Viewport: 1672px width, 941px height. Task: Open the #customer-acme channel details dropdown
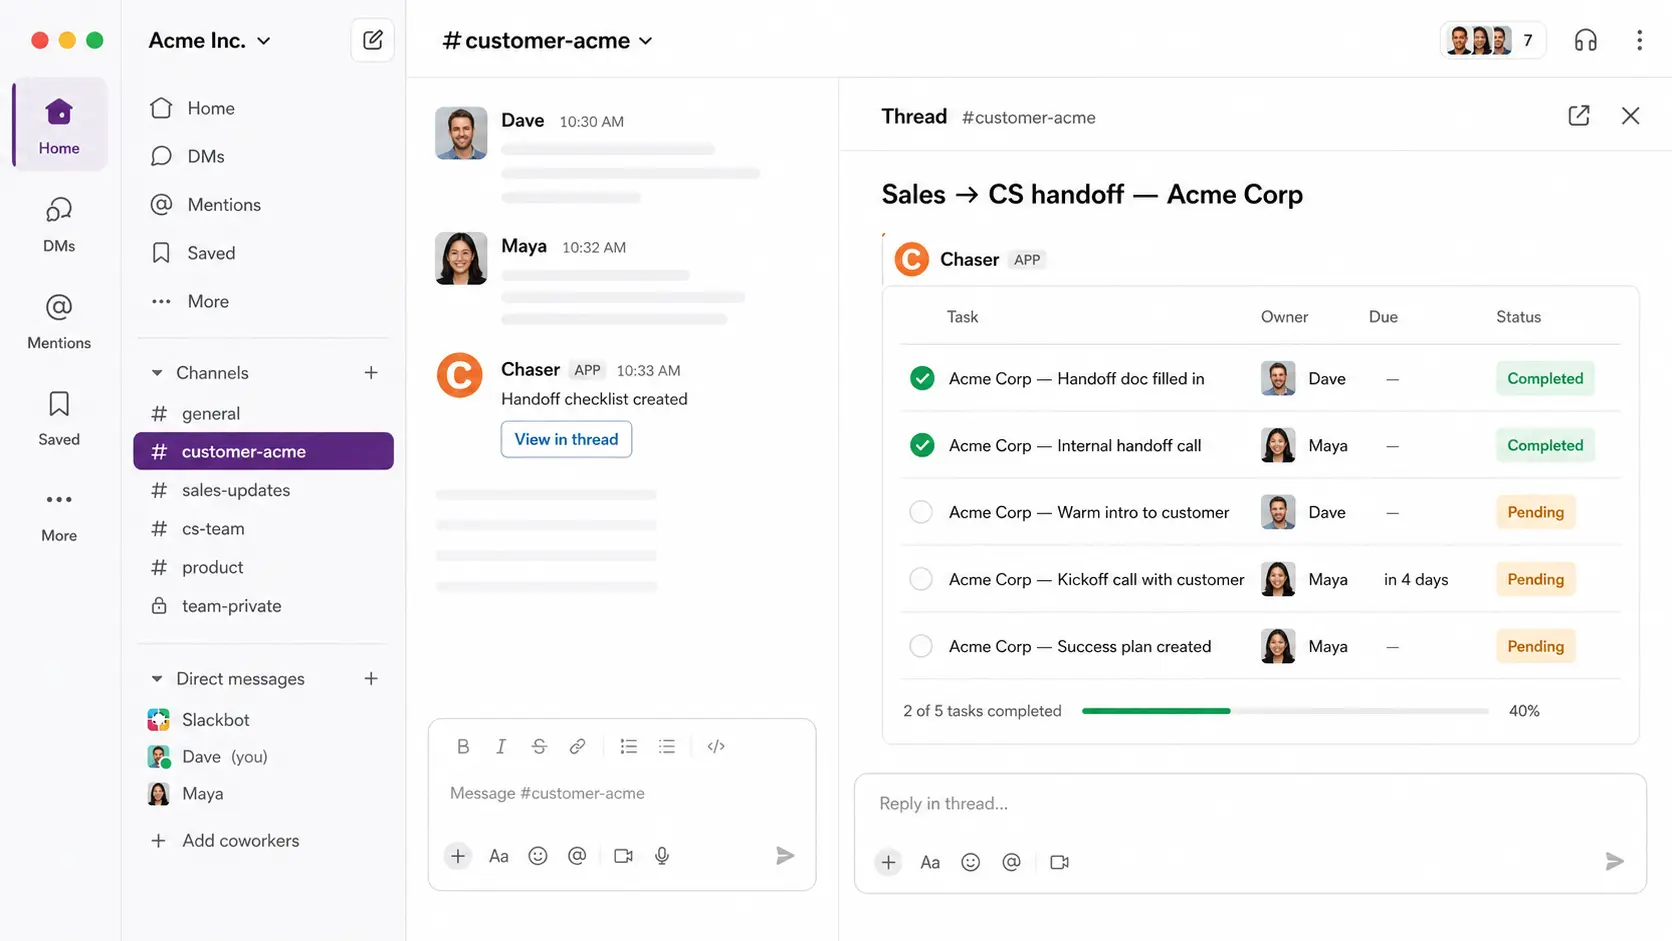click(x=548, y=40)
